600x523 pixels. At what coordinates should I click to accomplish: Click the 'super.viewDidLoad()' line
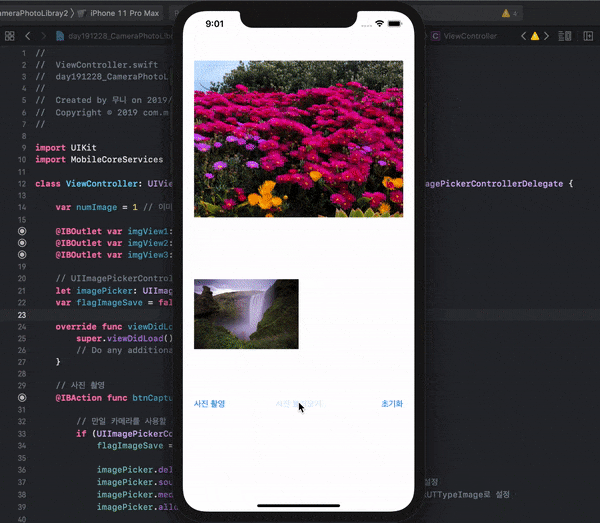point(124,339)
